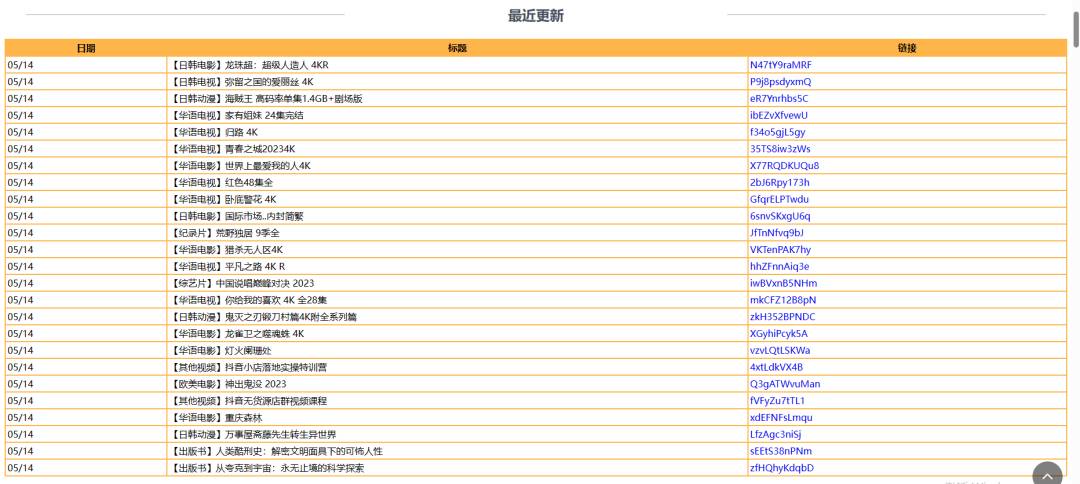This screenshot has width=1080, height=484.
Task: Visit the 6snvSKxgU6q link
Action: pos(780,216)
